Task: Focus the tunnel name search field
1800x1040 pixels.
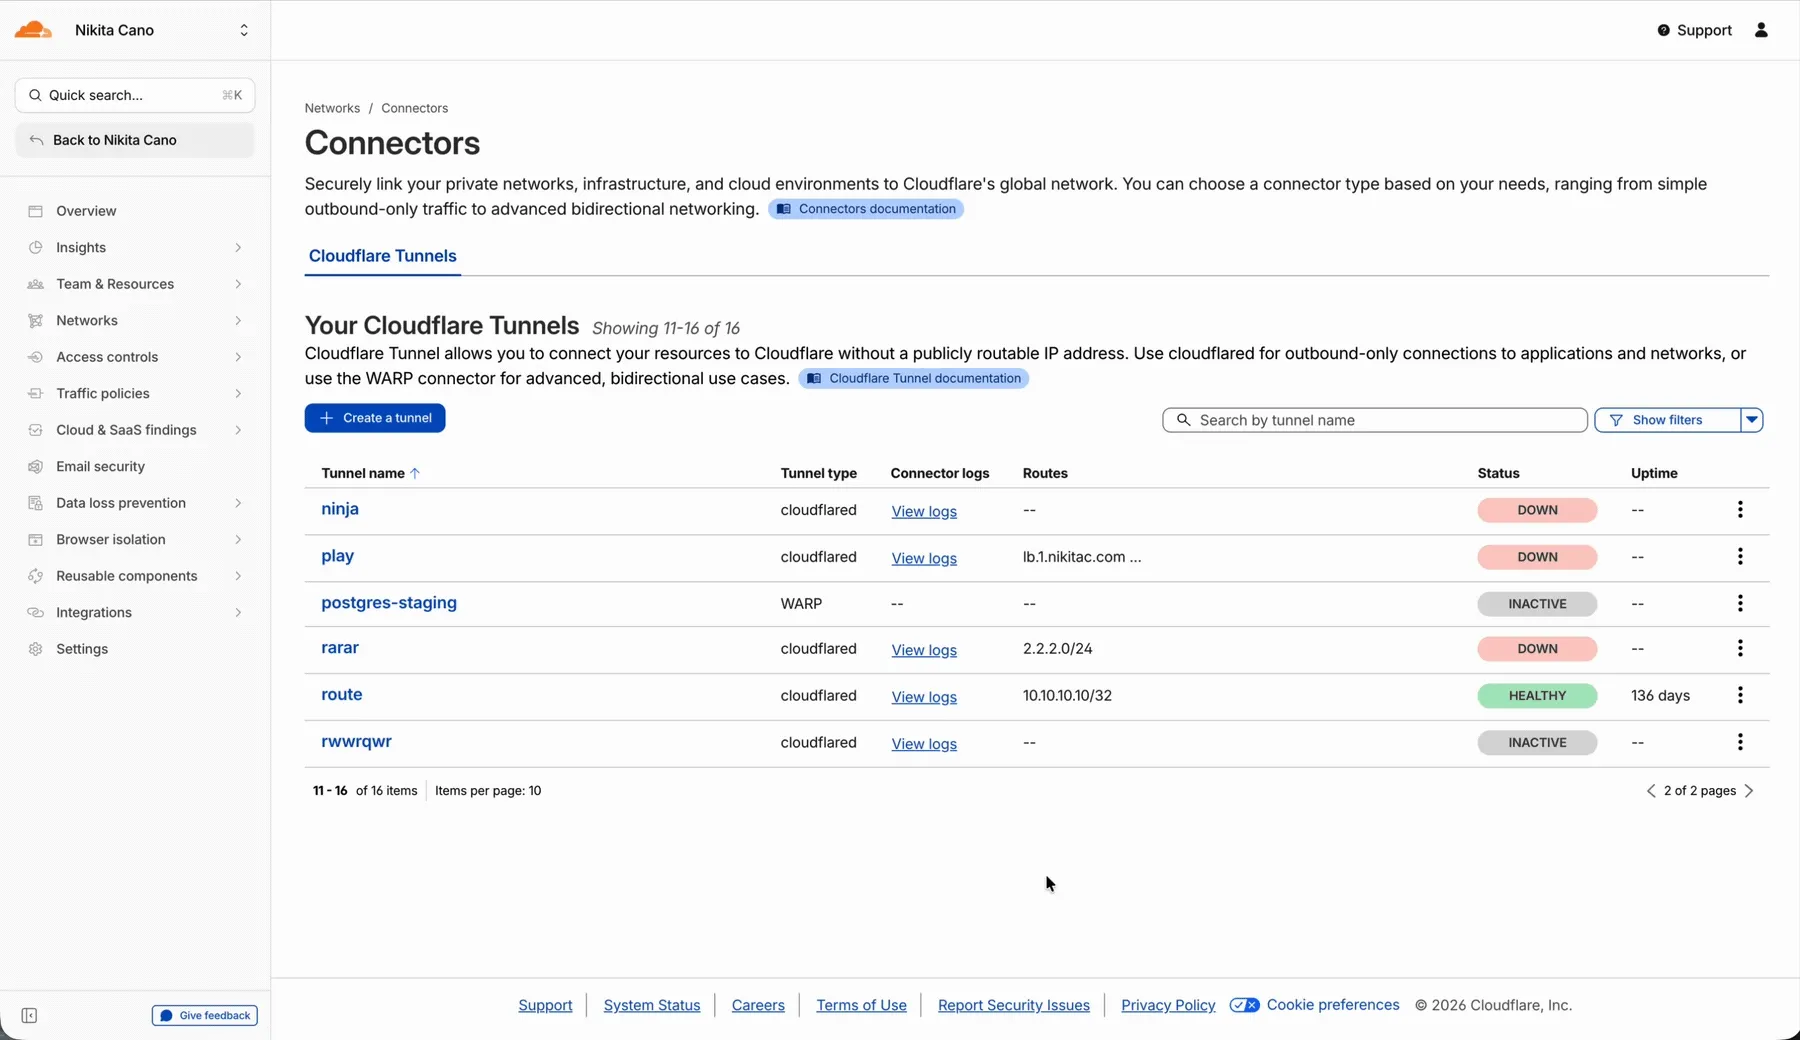Action: 1375,420
